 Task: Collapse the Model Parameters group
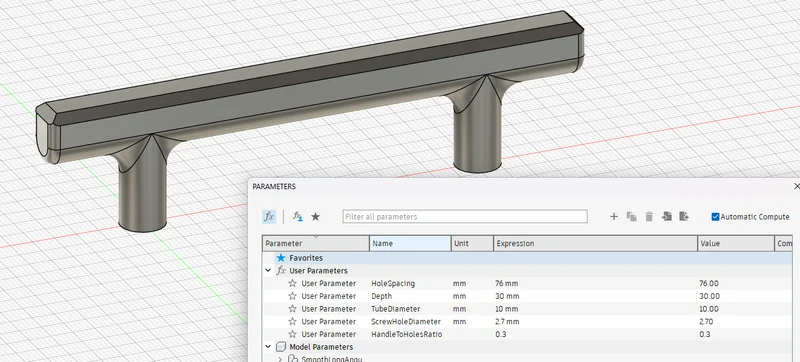click(268, 347)
